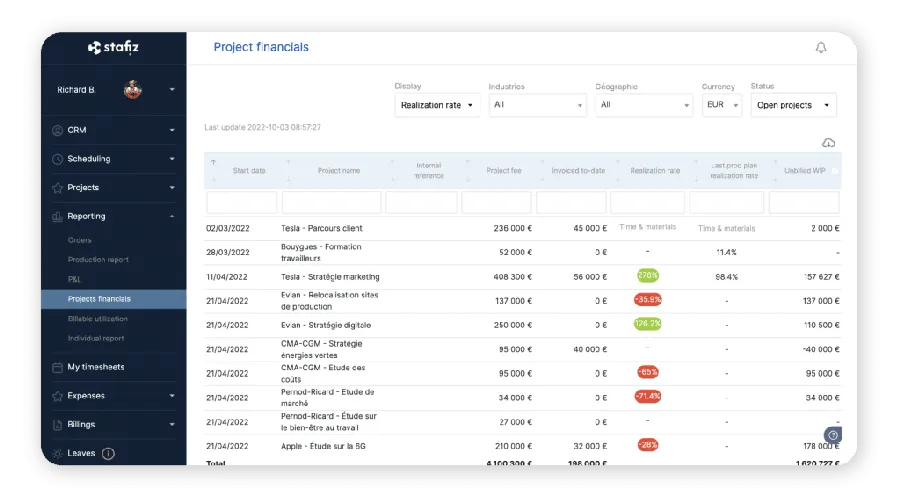Click the Projects star icon
The width and height of the screenshot is (900, 499).
click(57, 187)
